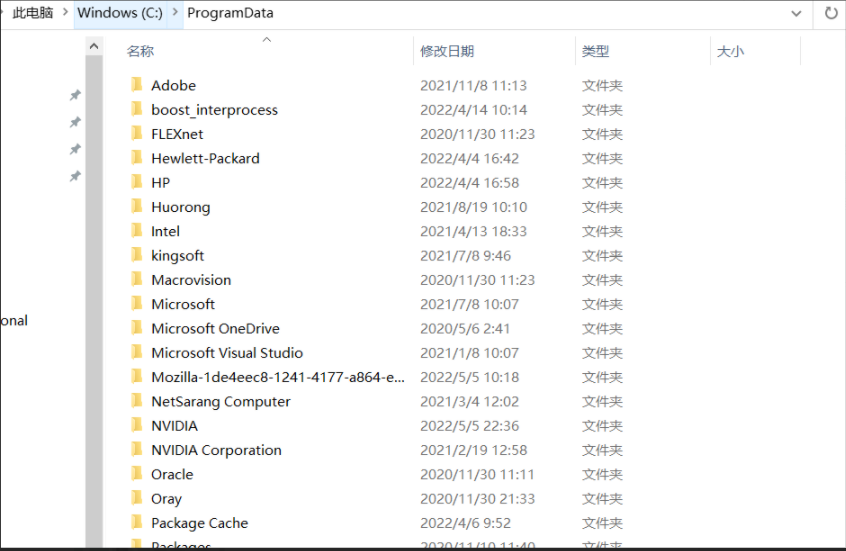Click the Macrovision folder icon
This screenshot has width=846, height=551.
point(137,279)
